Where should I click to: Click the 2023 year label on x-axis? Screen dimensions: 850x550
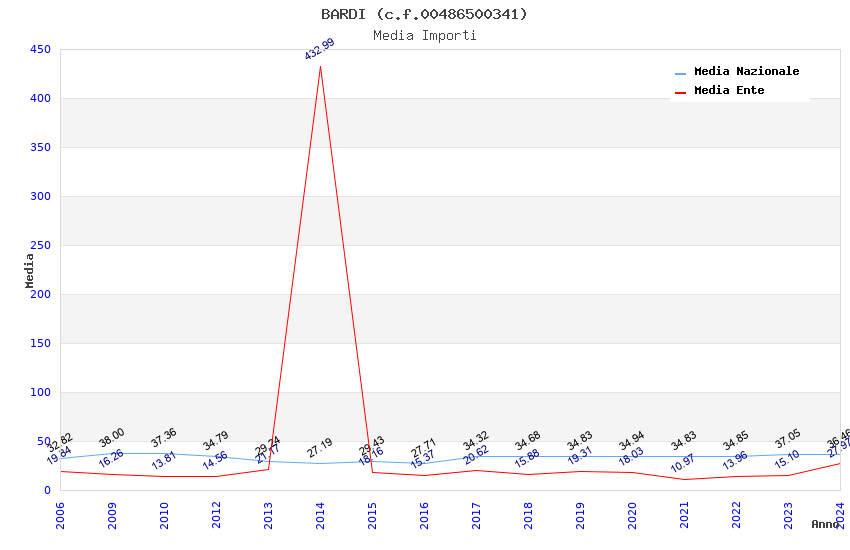pyautogui.click(x=789, y=515)
